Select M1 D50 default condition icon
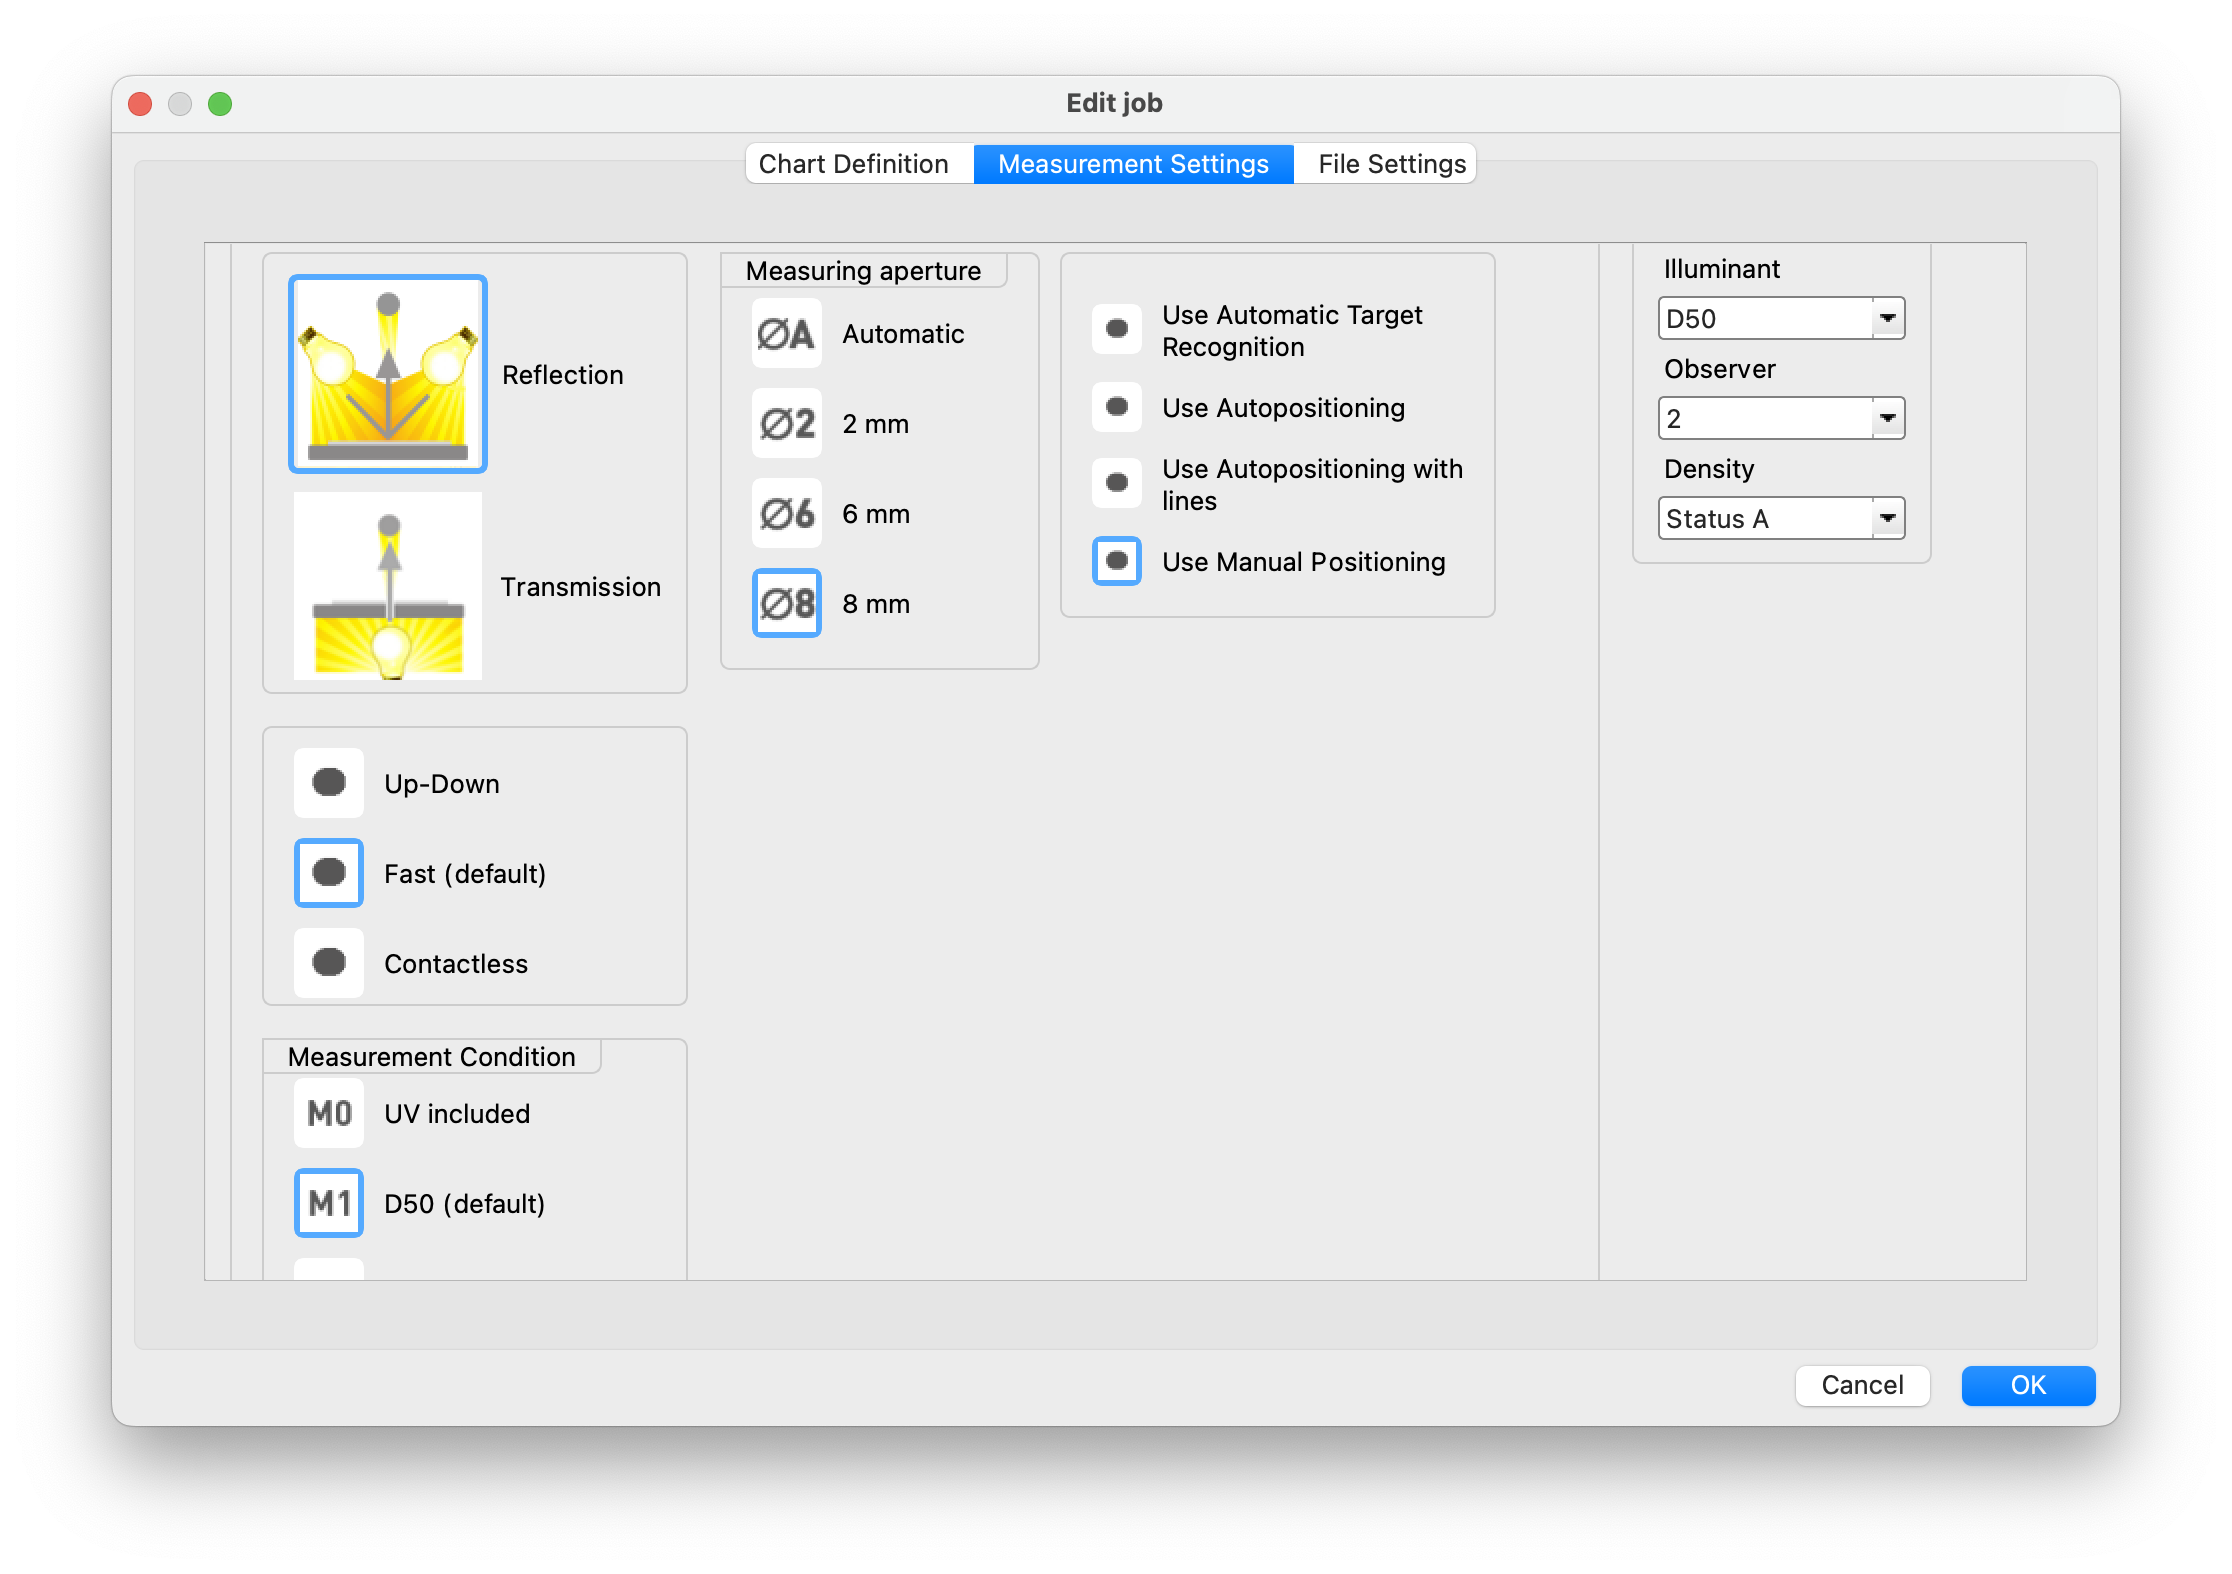Screen dimensions: 2232x1574 pos(329,1204)
